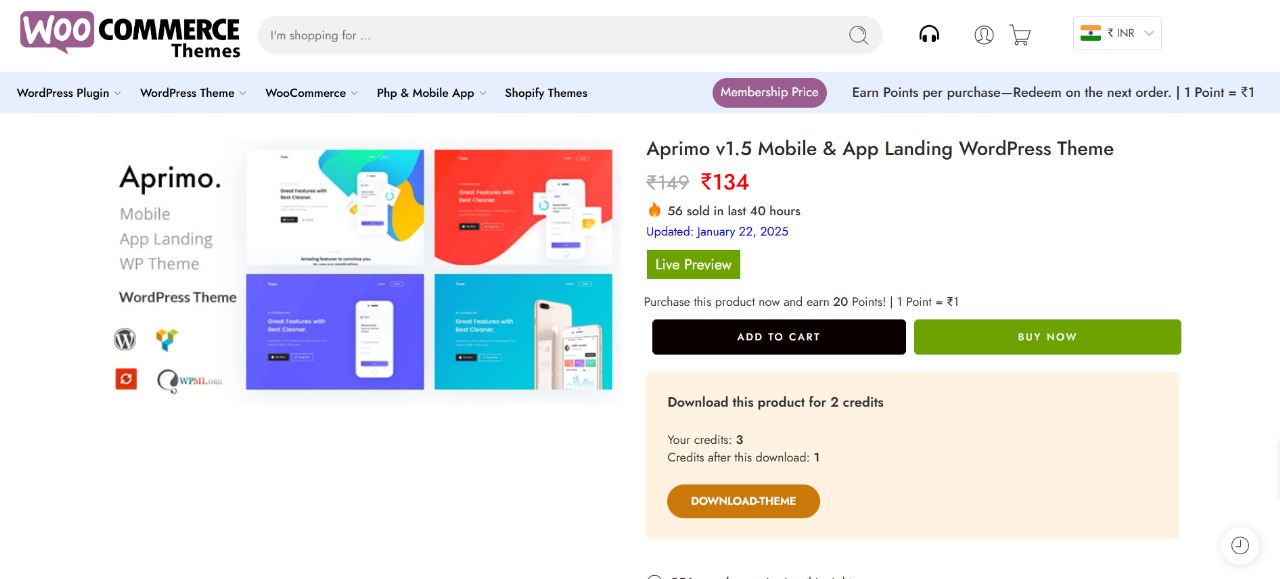The height and width of the screenshot is (579, 1280).
Task: Click the search magnifier icon
Action: coord(858,35)
